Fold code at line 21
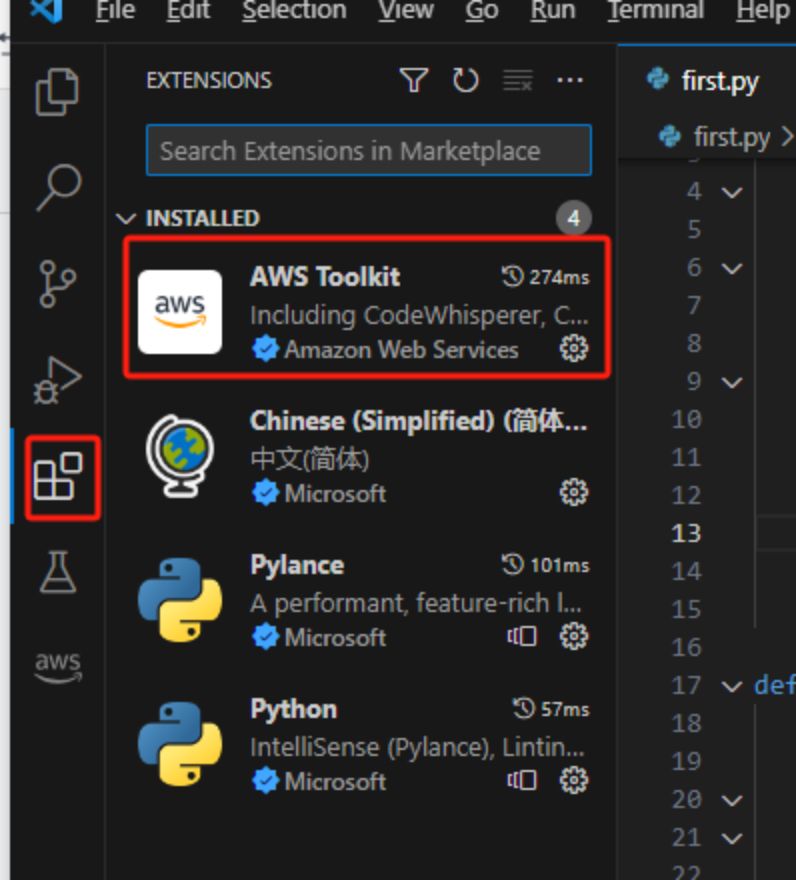 [732, 838]
